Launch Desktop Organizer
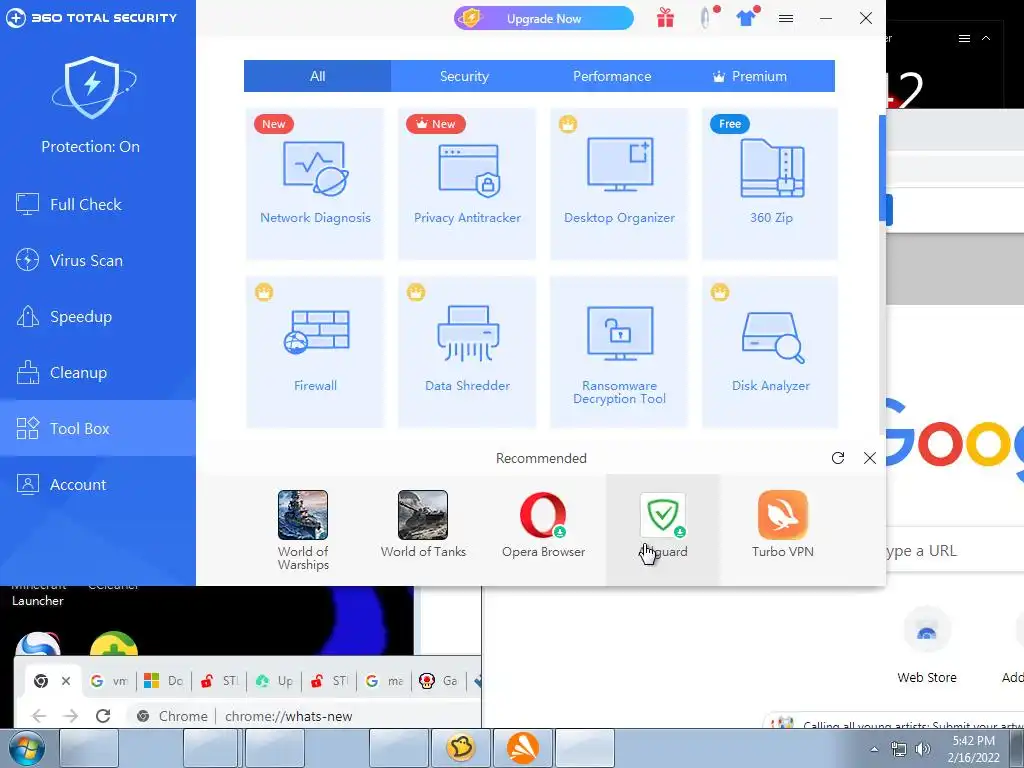The width and height of the screenshot is (1024, 768). [619, 184]
